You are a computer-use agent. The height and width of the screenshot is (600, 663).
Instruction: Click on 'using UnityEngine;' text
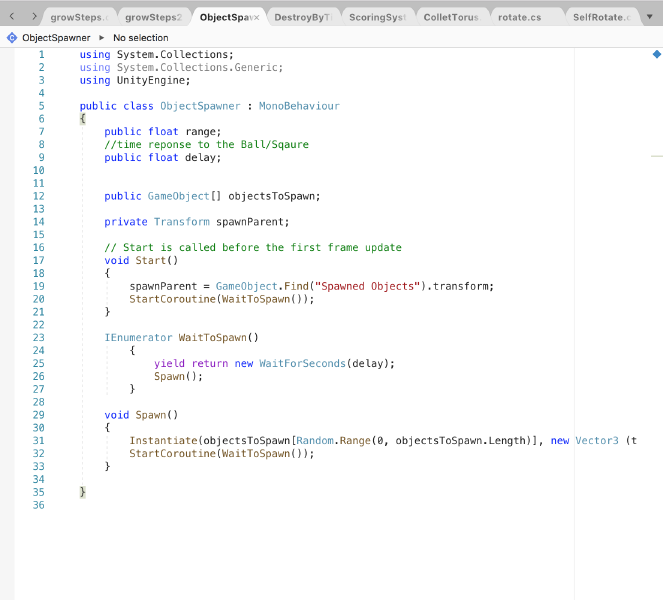pyautogui.click(x=135, y=80)
